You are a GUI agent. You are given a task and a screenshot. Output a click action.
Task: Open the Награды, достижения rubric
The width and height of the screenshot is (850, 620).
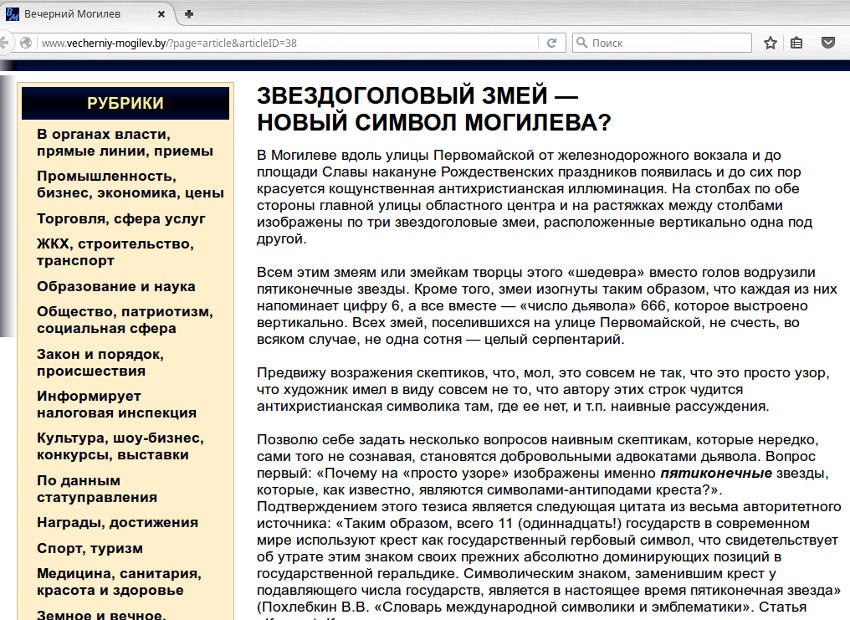(117, 522)
